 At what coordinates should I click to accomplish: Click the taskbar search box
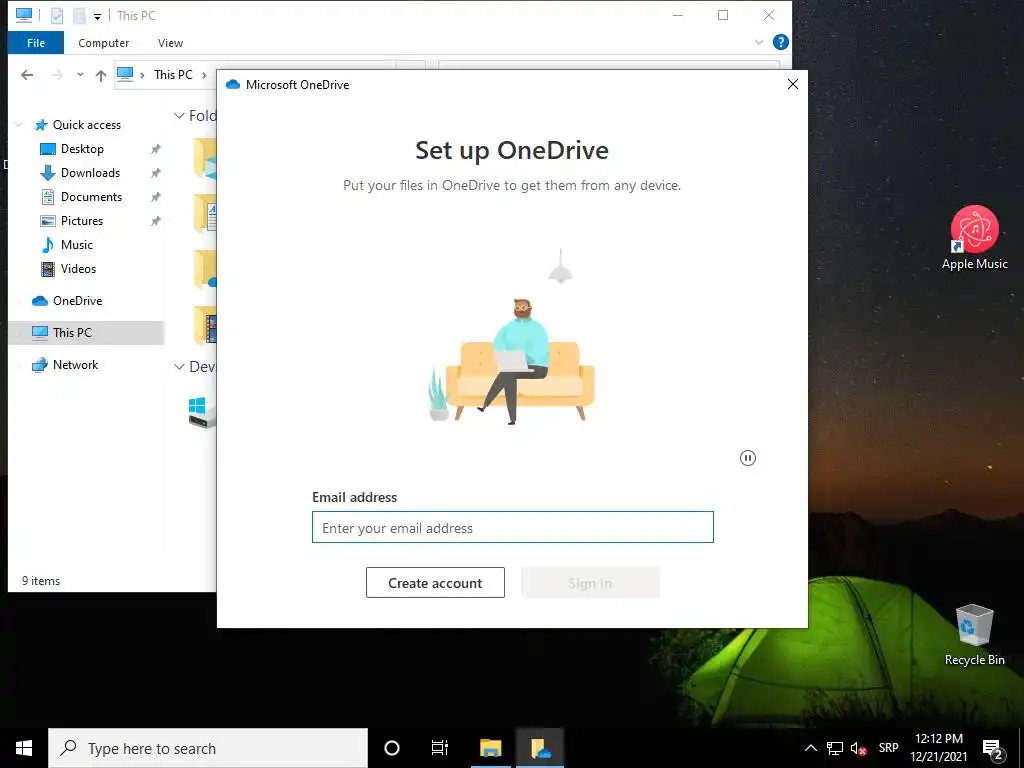pyautogui.click(x=208, y=748)
